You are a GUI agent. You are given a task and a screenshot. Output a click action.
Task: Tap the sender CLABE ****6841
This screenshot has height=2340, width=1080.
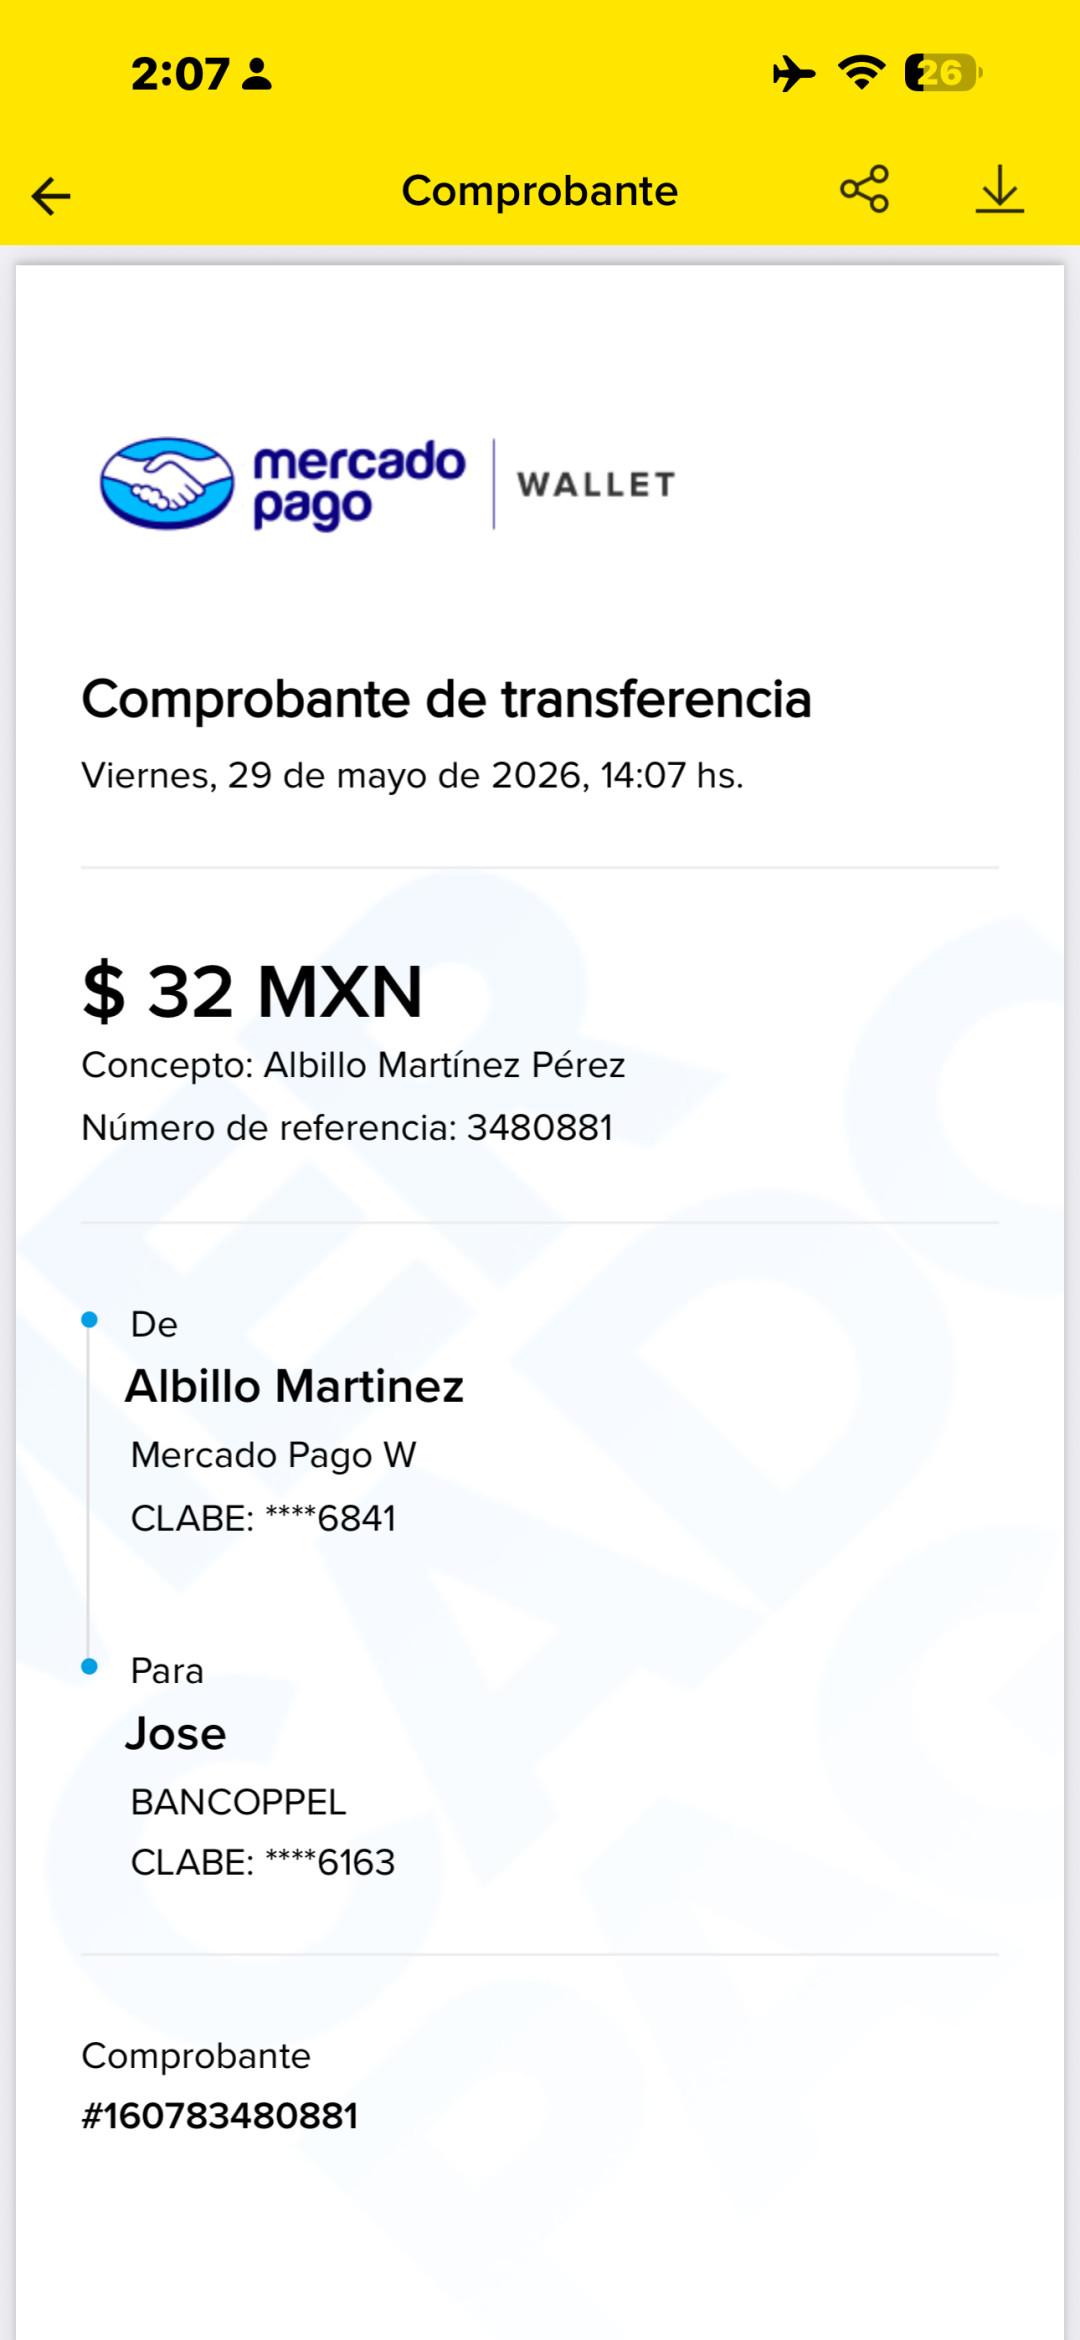[x=264, y=1519]
